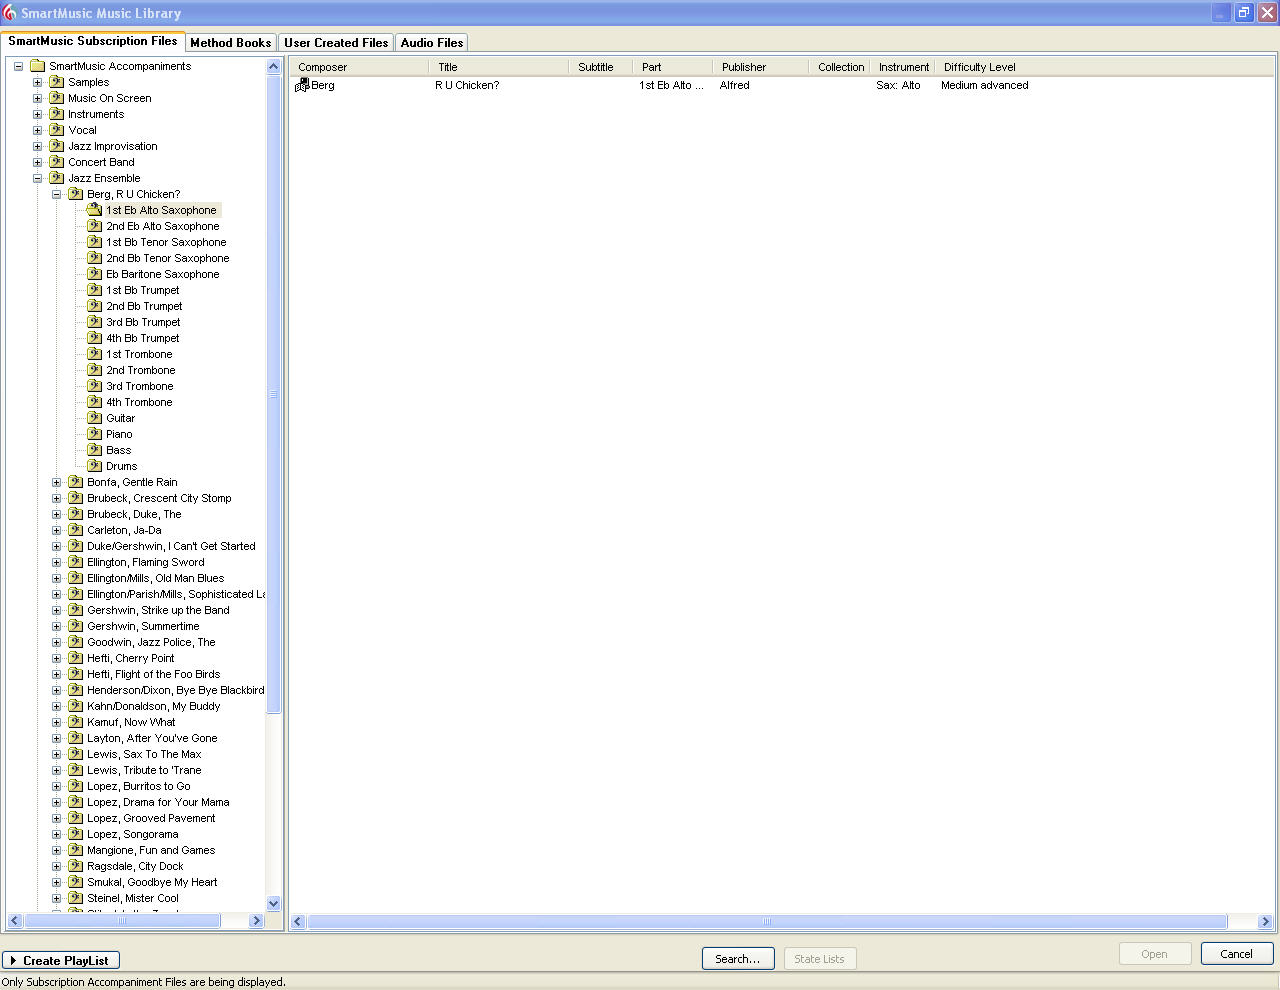Viewport: 1280px width, 990px height.
Task: Open the Audio Files tab
Action: [432, 43]
